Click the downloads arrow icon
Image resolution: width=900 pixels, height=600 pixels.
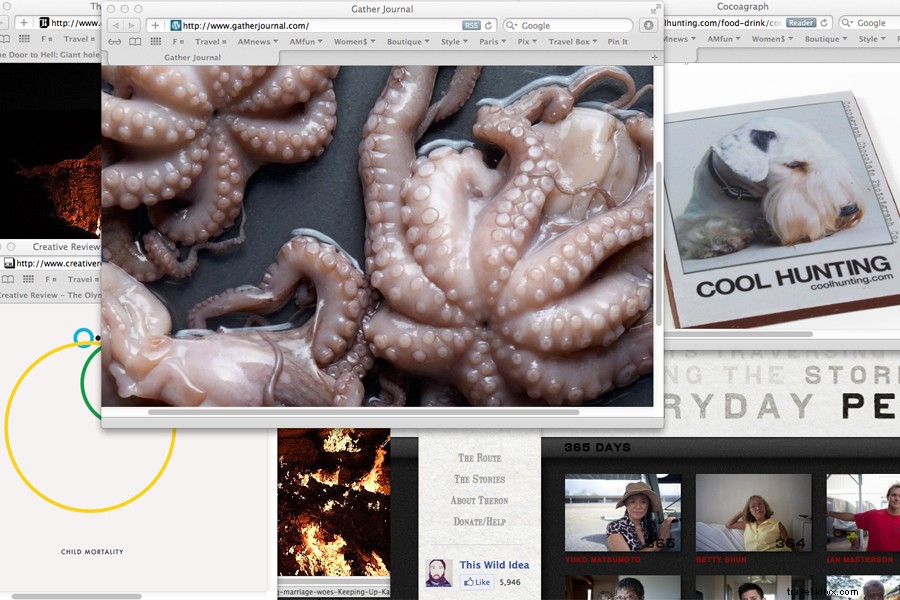click(x=647, y=25)
